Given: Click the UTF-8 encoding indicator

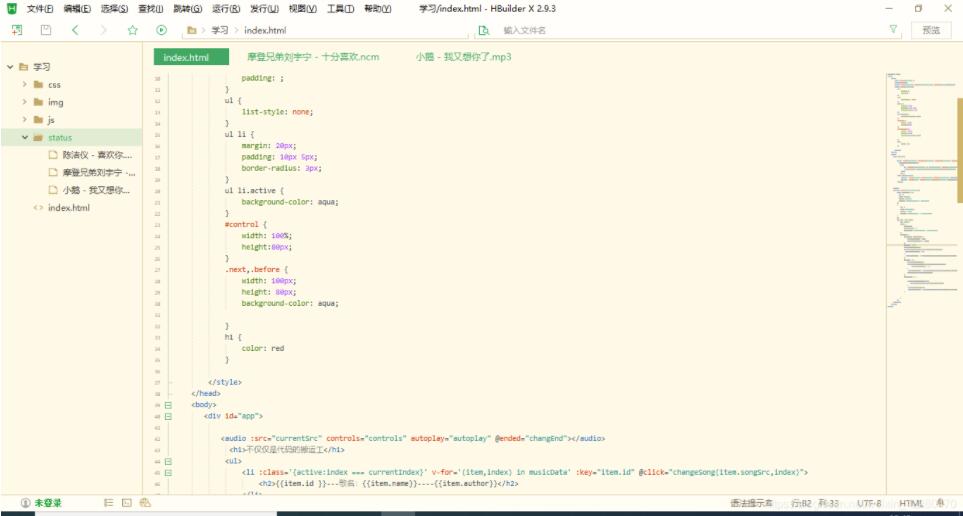Looking at the screenshot, I should click(x=870, y=503).
